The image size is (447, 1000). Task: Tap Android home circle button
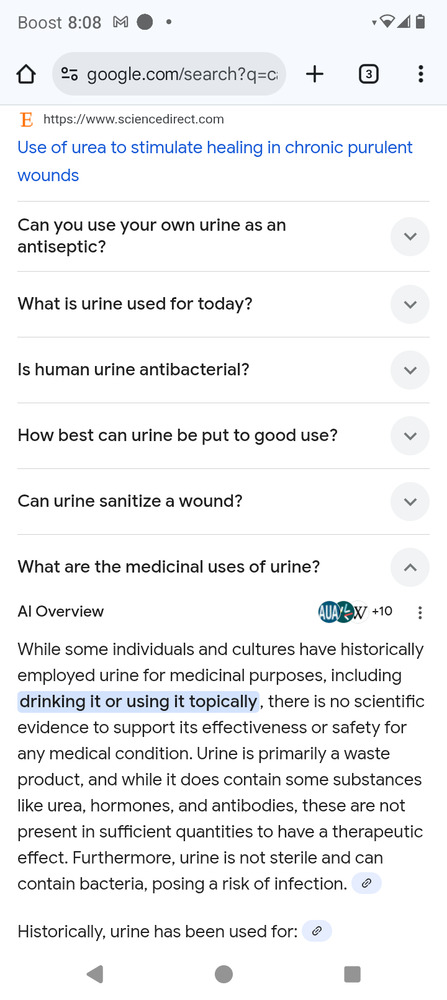pos(223,974)
